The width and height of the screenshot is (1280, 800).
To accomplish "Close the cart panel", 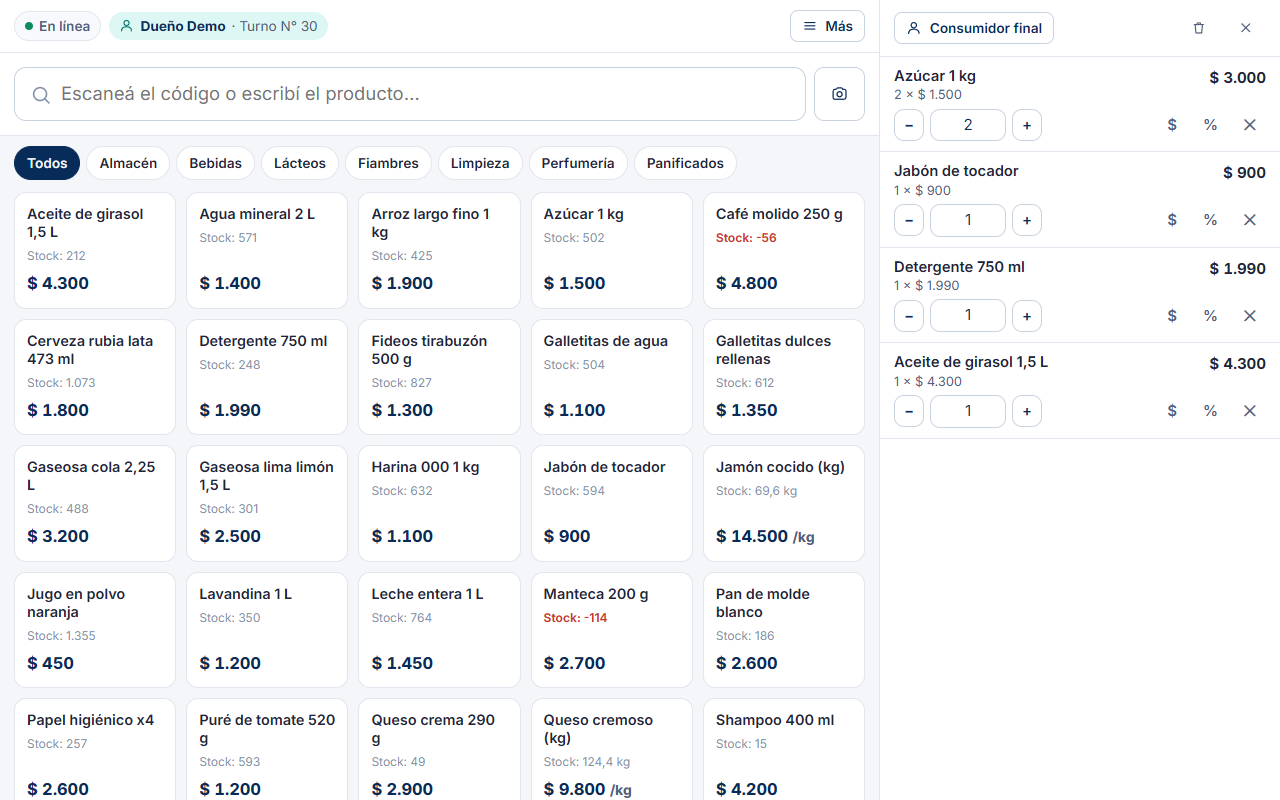I will [x=1246, y=28].
